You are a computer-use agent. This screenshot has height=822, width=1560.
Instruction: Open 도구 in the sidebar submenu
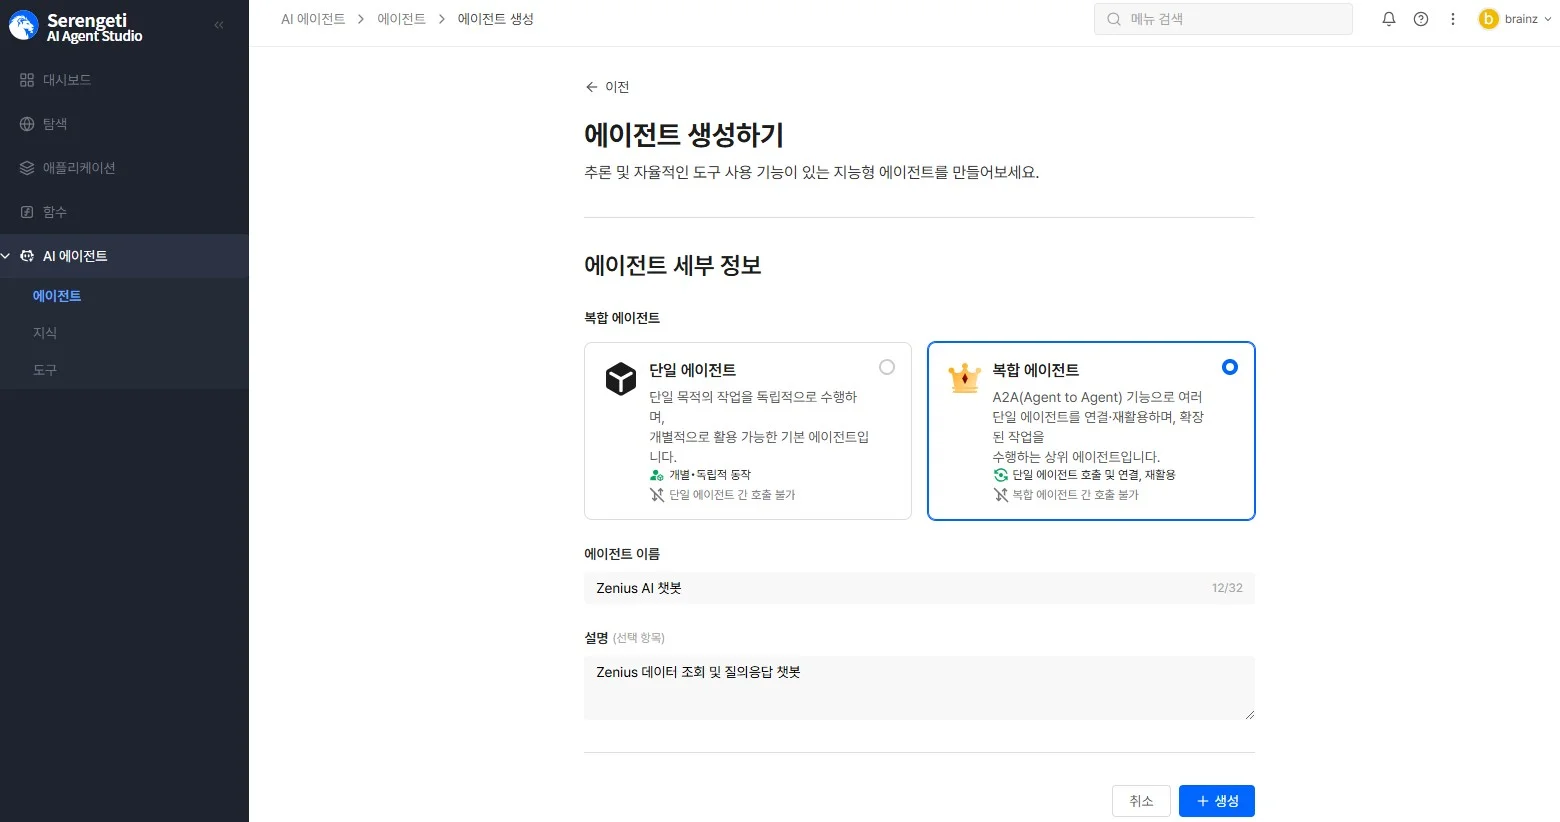pyautogui.click(x=45, y=370)
